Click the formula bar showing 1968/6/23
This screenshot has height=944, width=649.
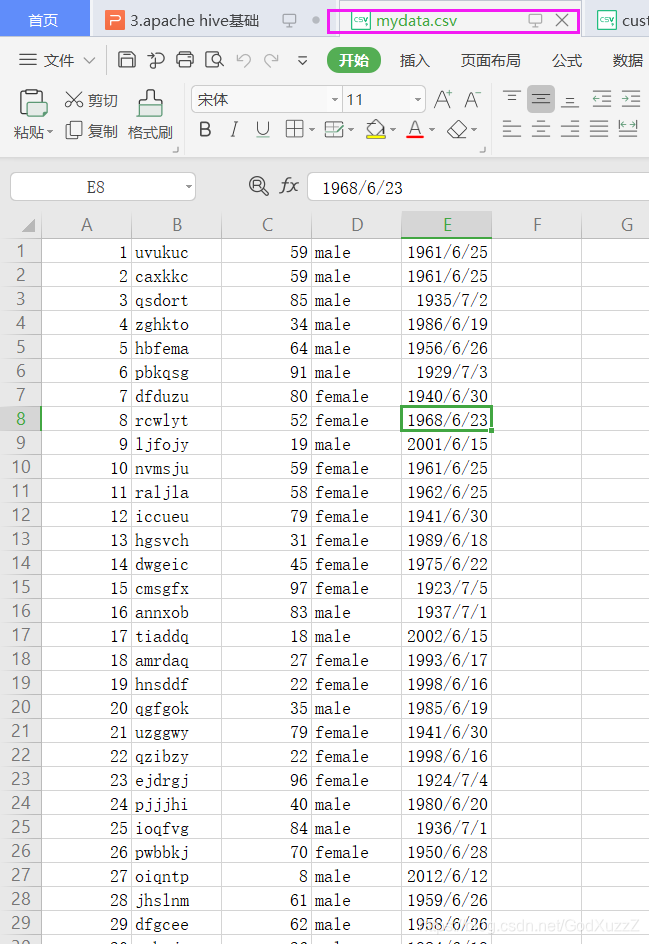point(478,187)
